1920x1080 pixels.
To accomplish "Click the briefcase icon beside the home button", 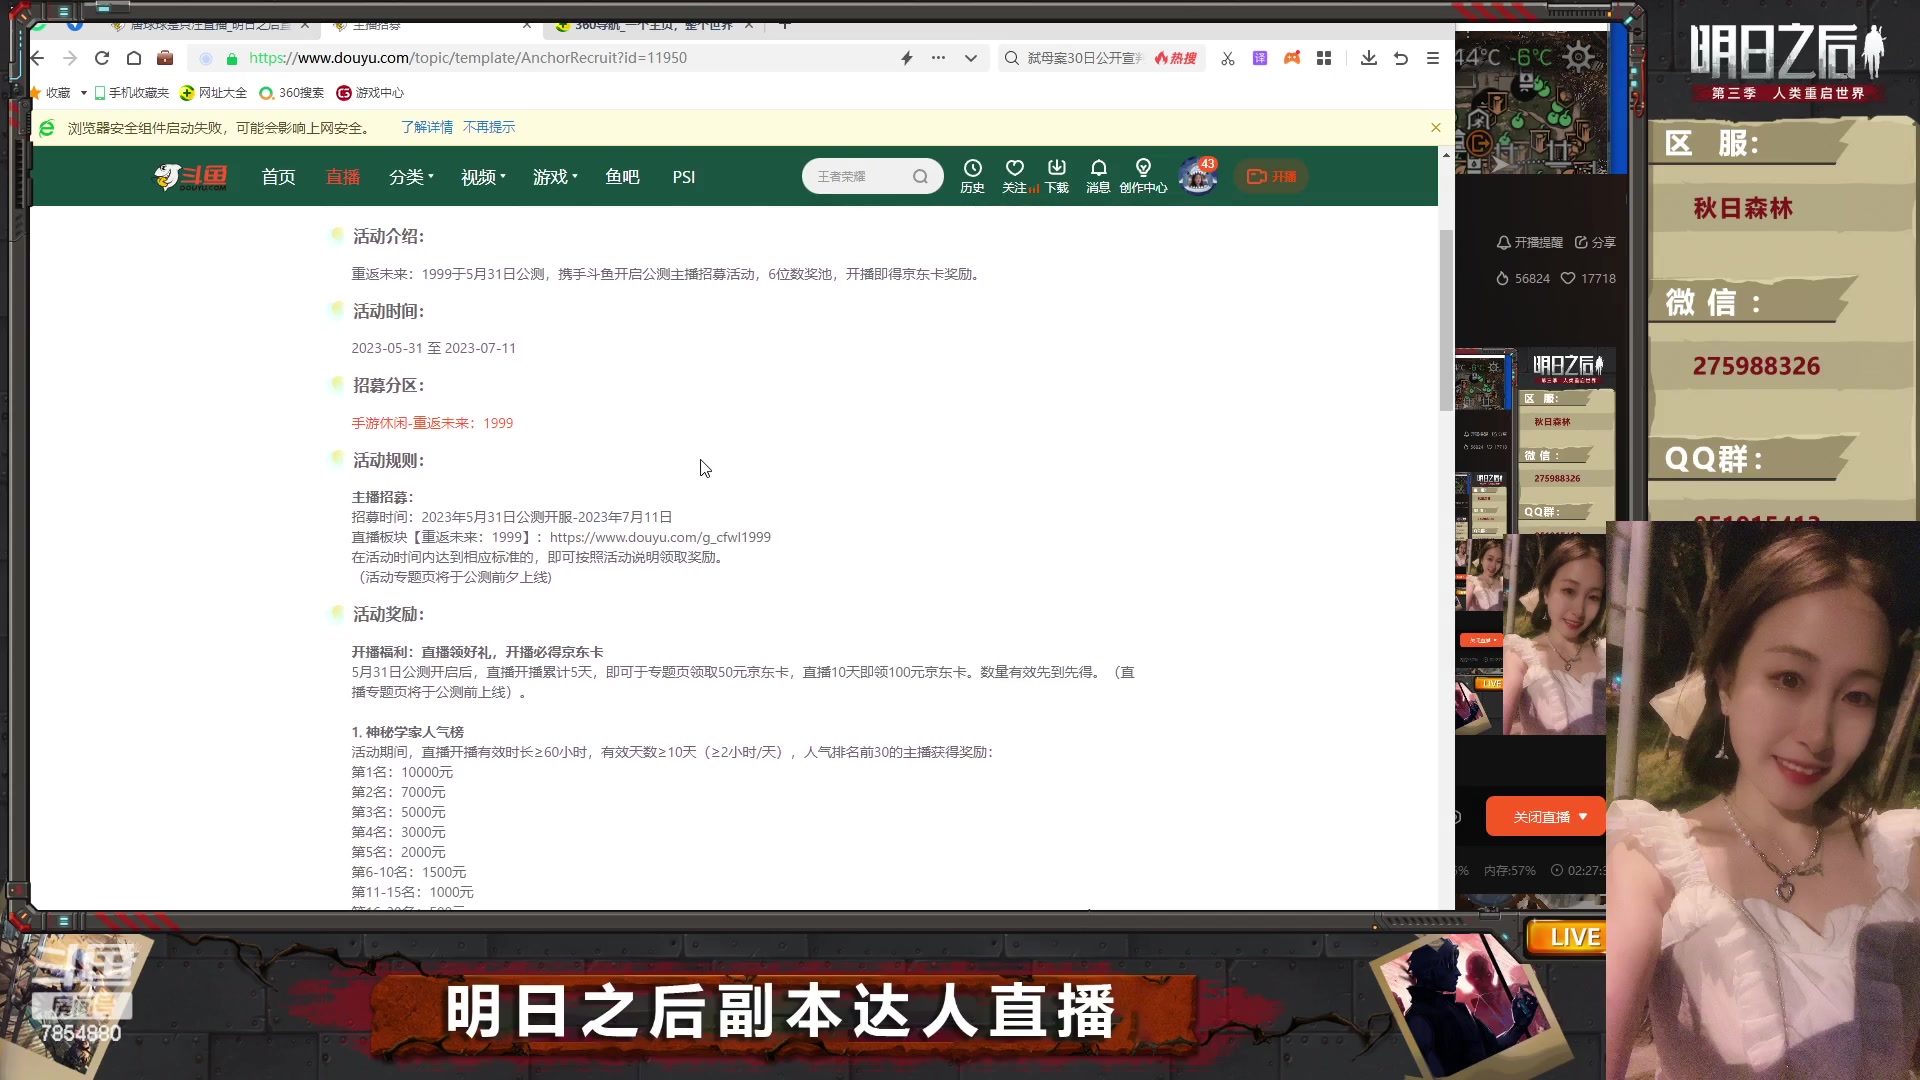I will pyautogui.click(x=166, y=58).
